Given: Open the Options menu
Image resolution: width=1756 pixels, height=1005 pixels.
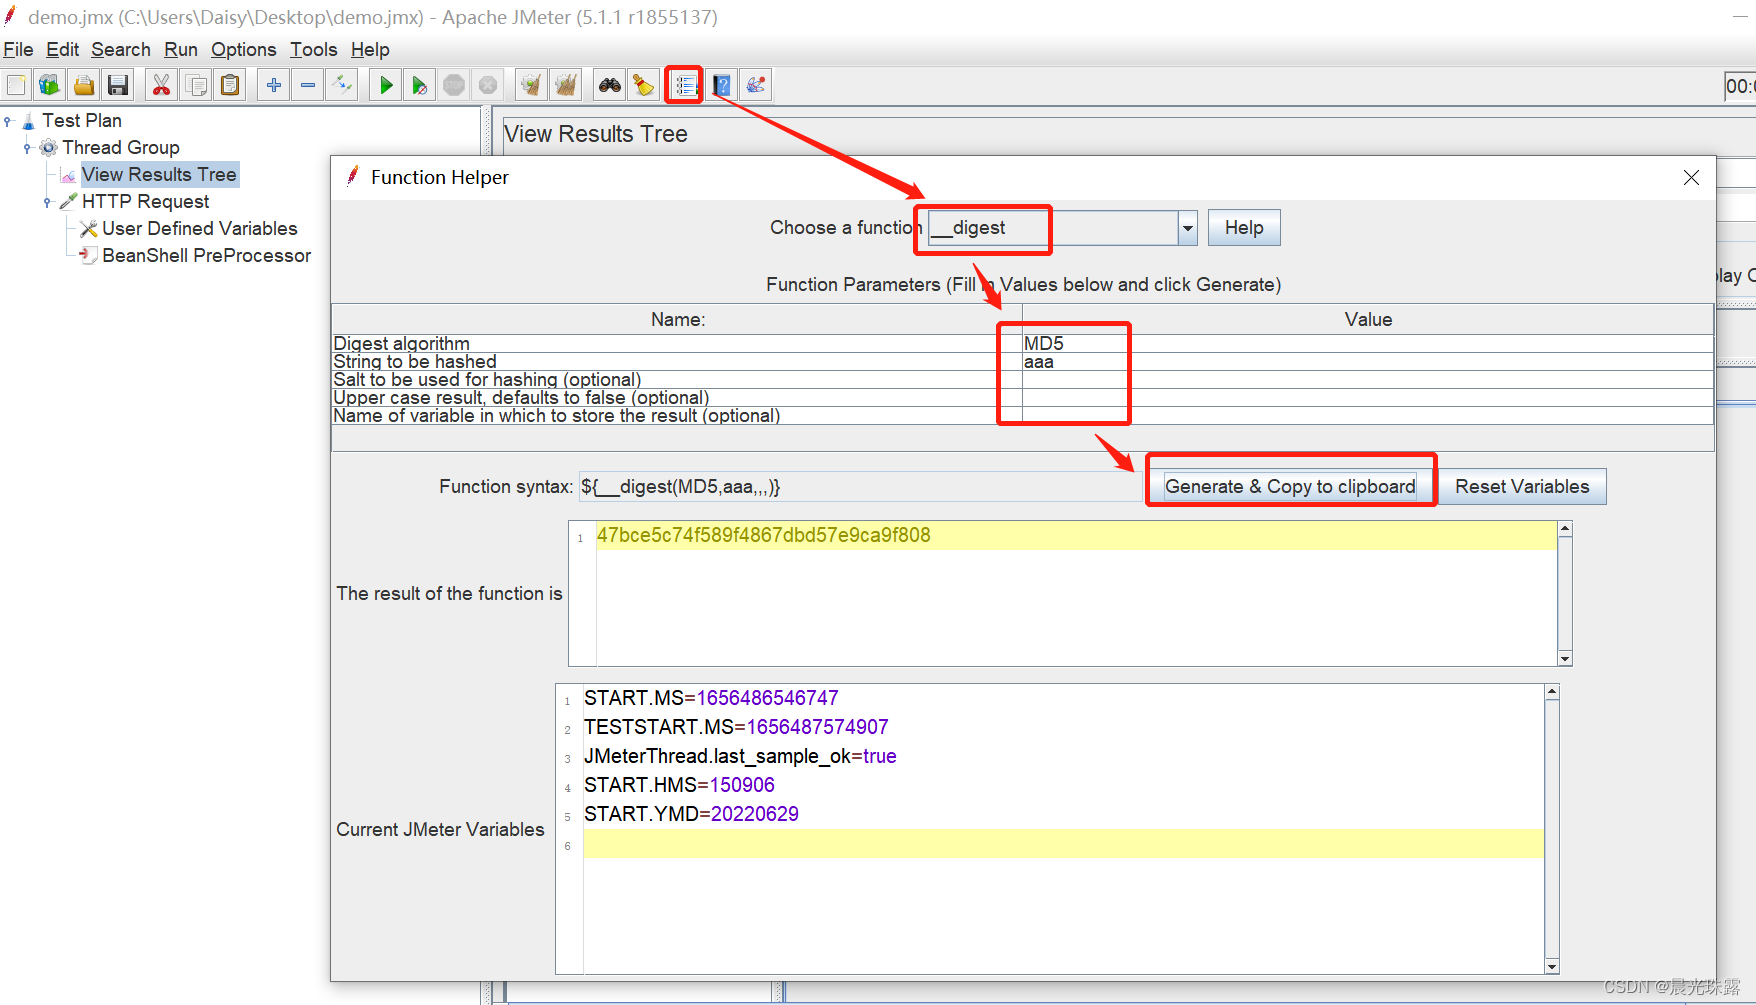Looking at the screenshot, I should 243,49.
